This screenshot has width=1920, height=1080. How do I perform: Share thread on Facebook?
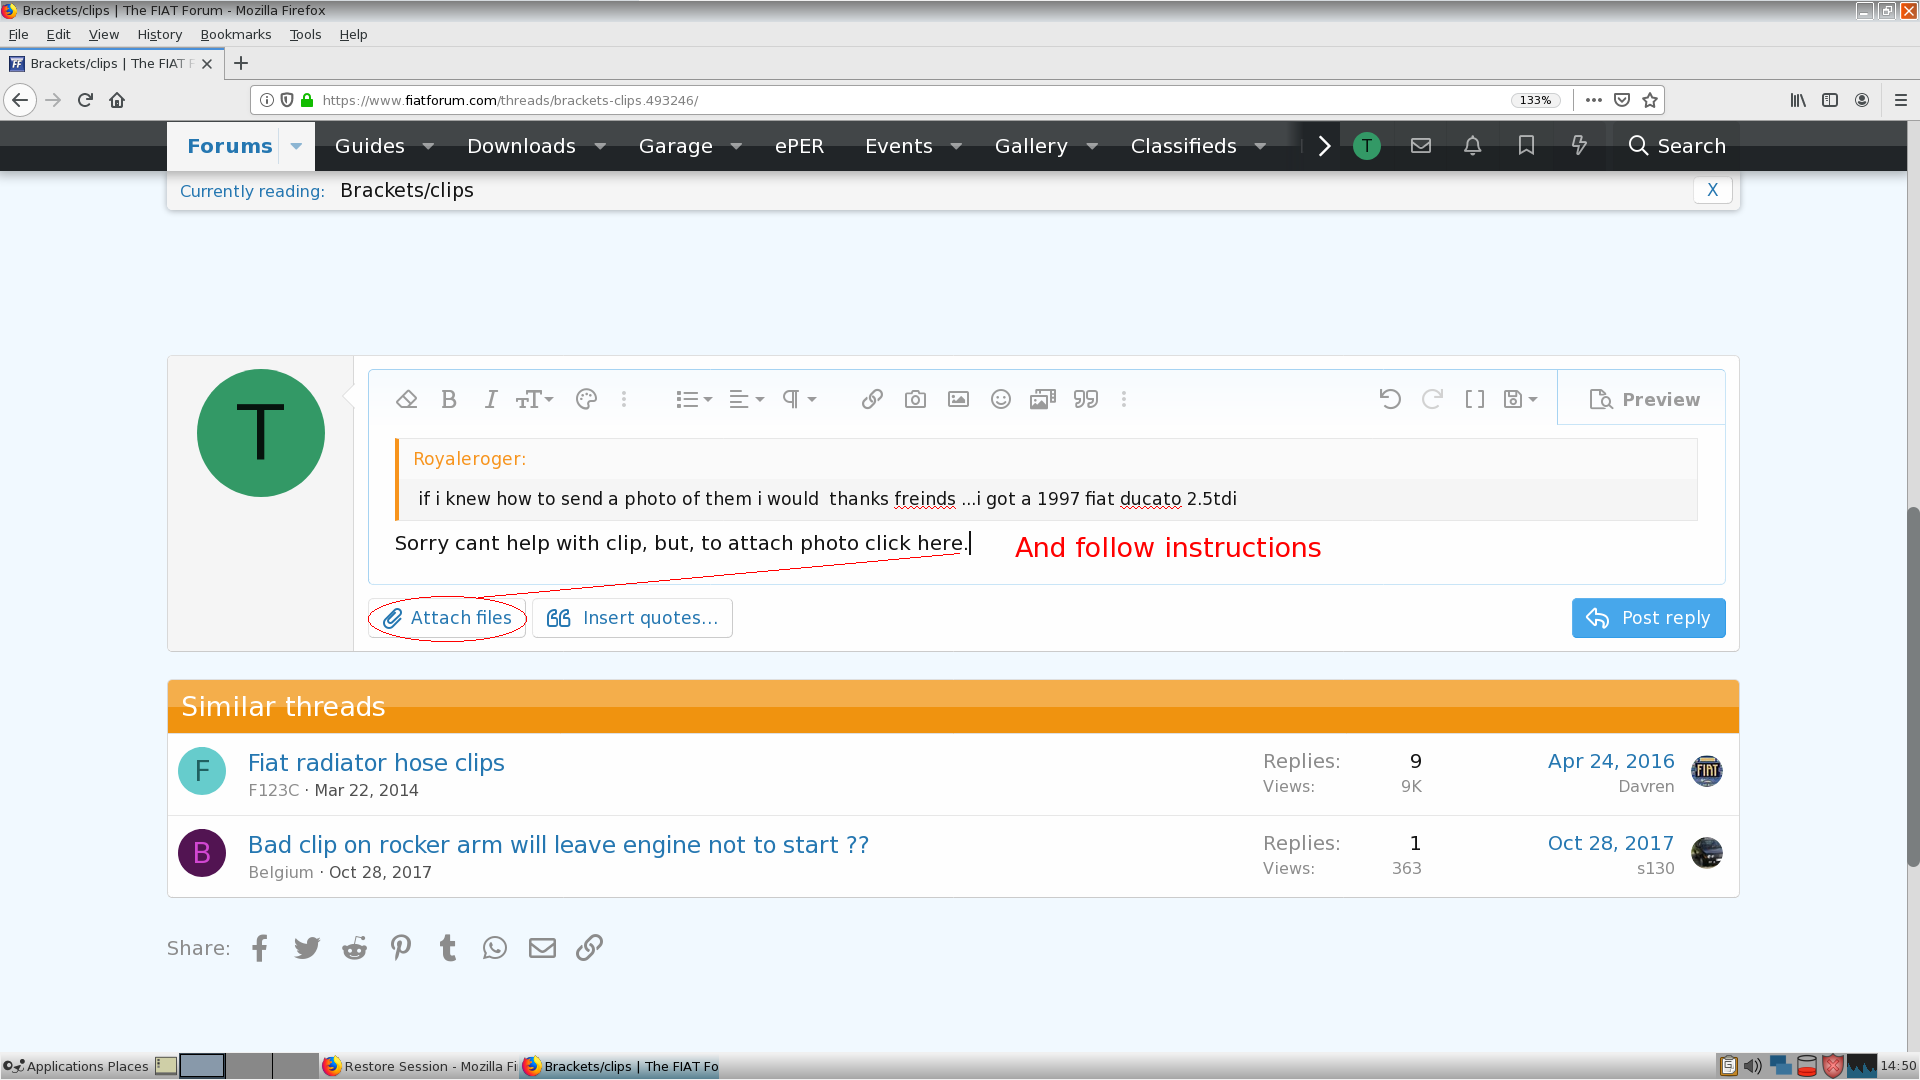(x=260, y=948)
